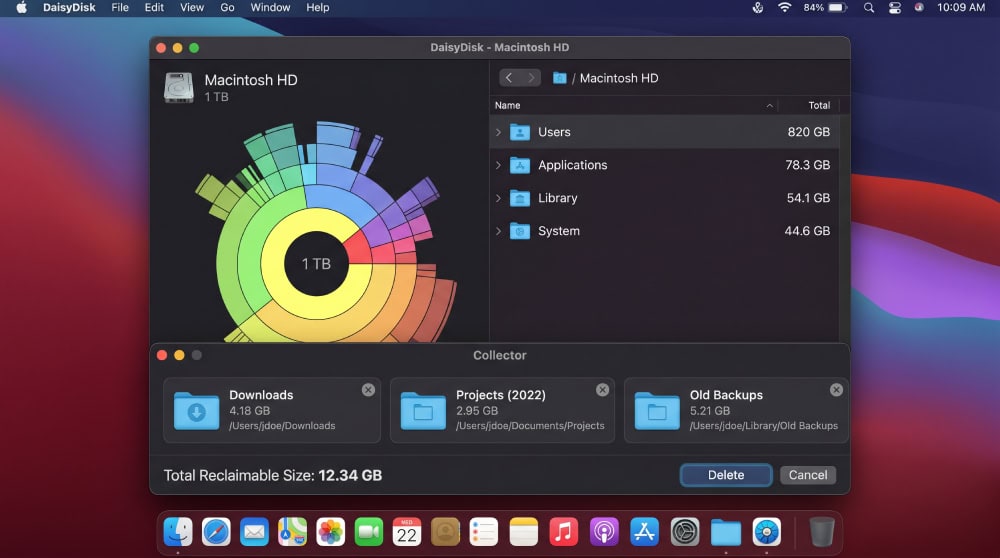This screenshot has height=558, width=1000.
Task: Click the Projects (2022) folder icon
Action: (423, 411)
